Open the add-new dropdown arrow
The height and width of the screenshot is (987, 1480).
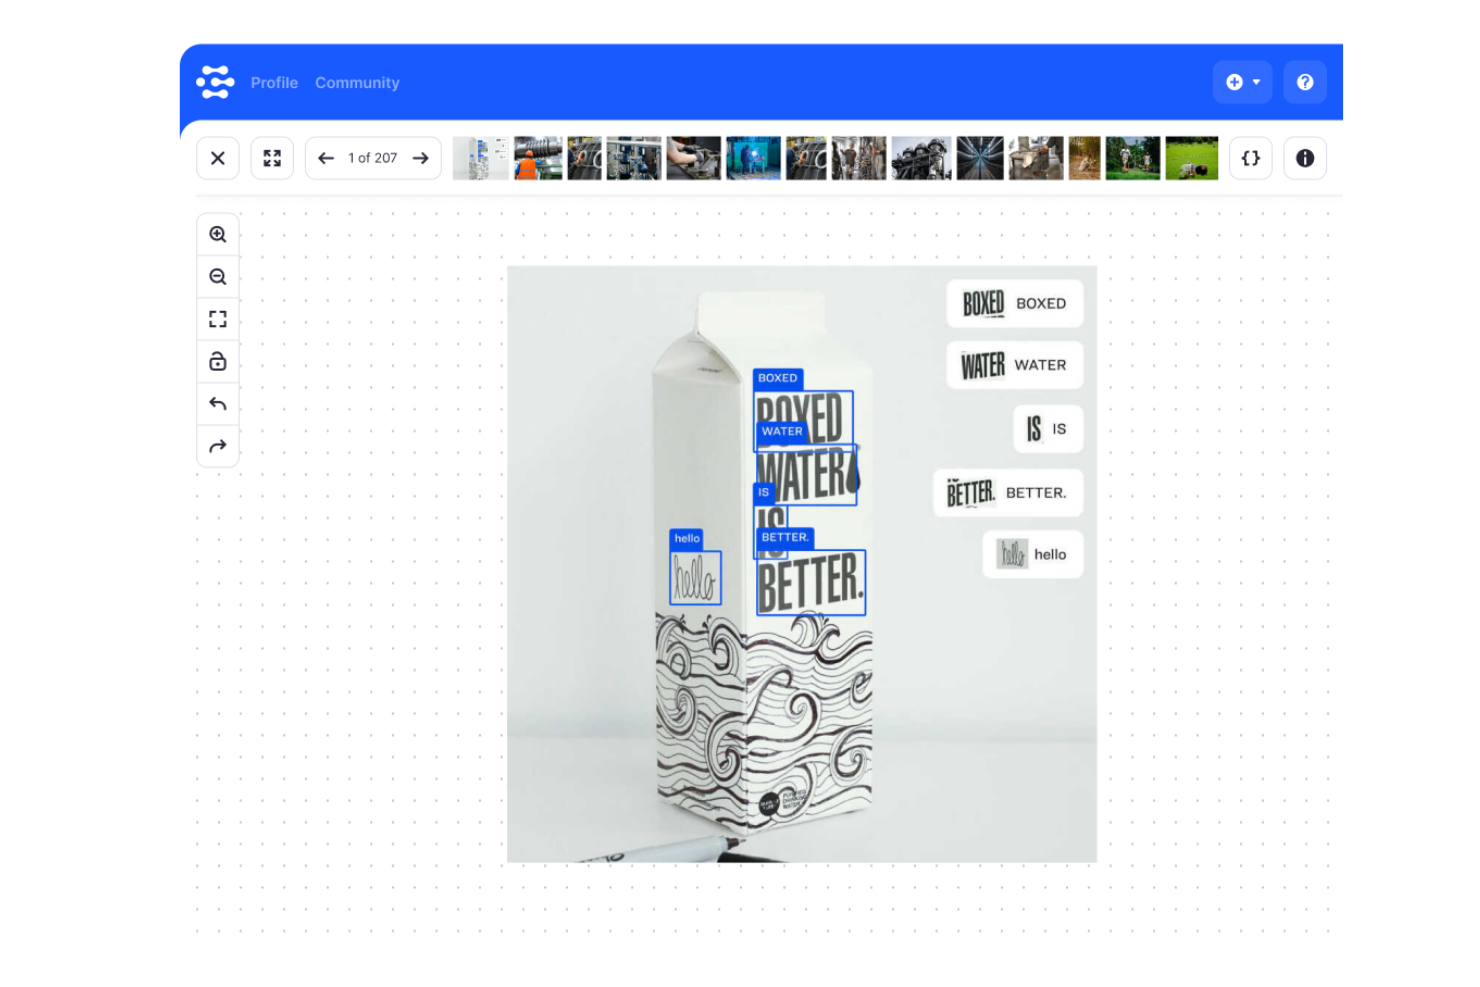[x=1254, y=81]
